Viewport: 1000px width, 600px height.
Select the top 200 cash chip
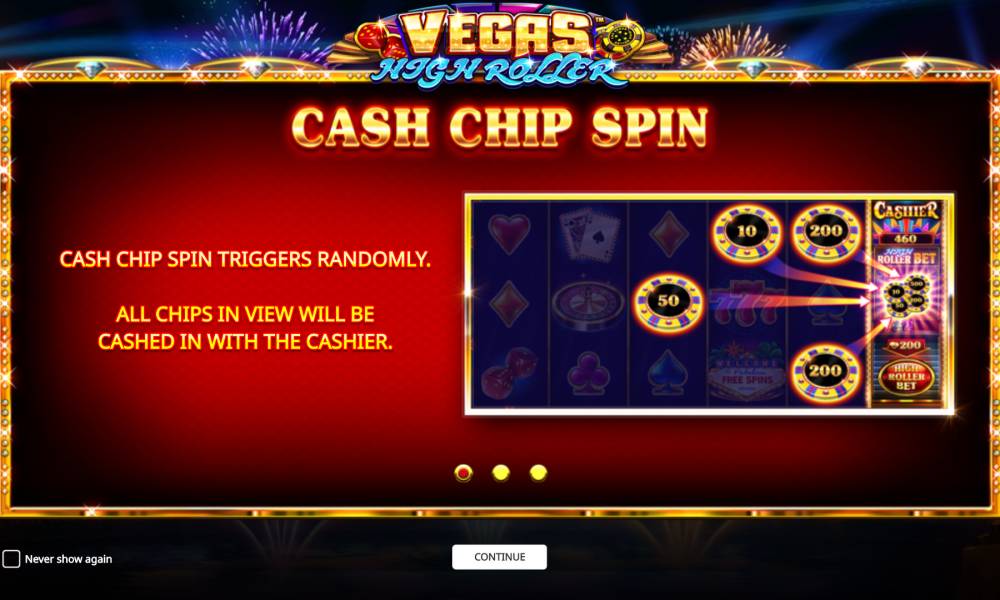click(826, 232)
